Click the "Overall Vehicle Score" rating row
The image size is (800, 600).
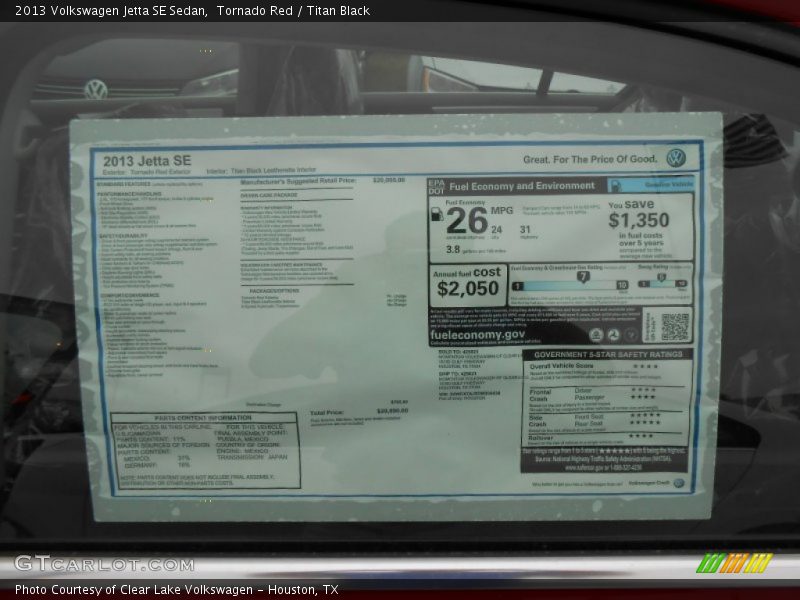[594, 366]
